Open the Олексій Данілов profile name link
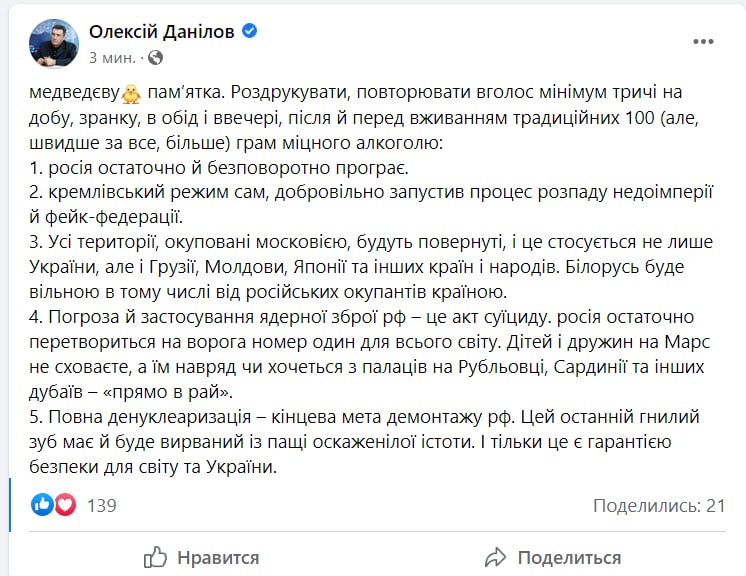 162,31
